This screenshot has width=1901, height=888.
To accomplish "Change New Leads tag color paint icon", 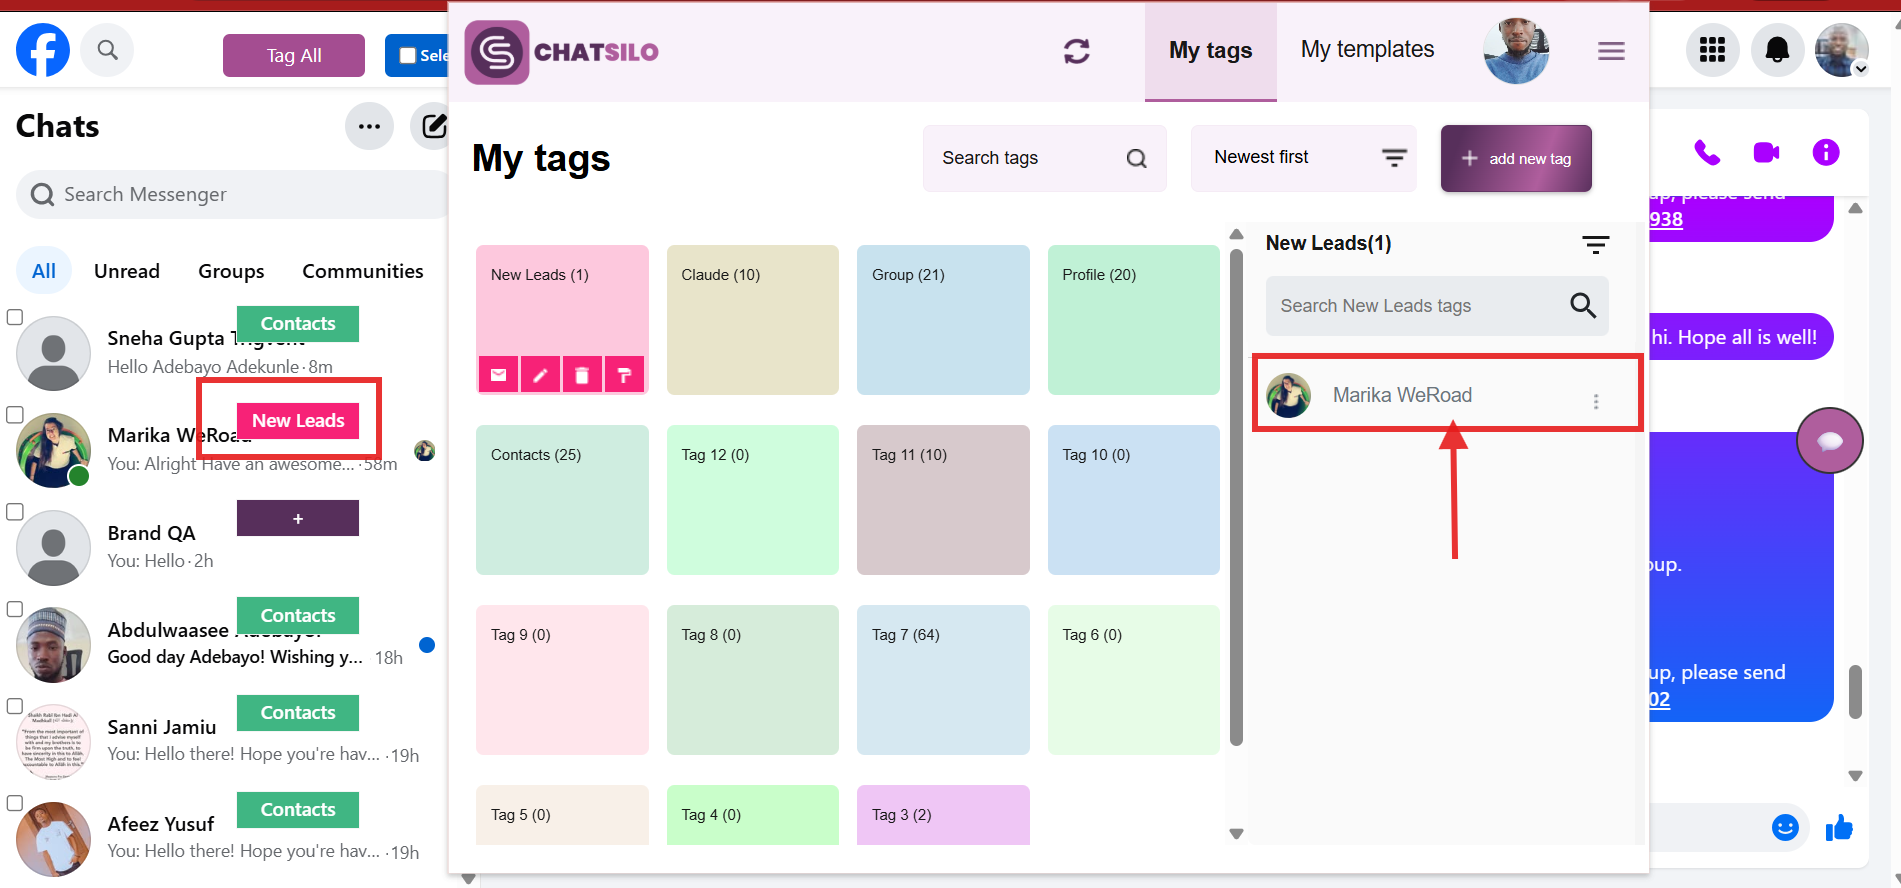I will coord(624,375).
